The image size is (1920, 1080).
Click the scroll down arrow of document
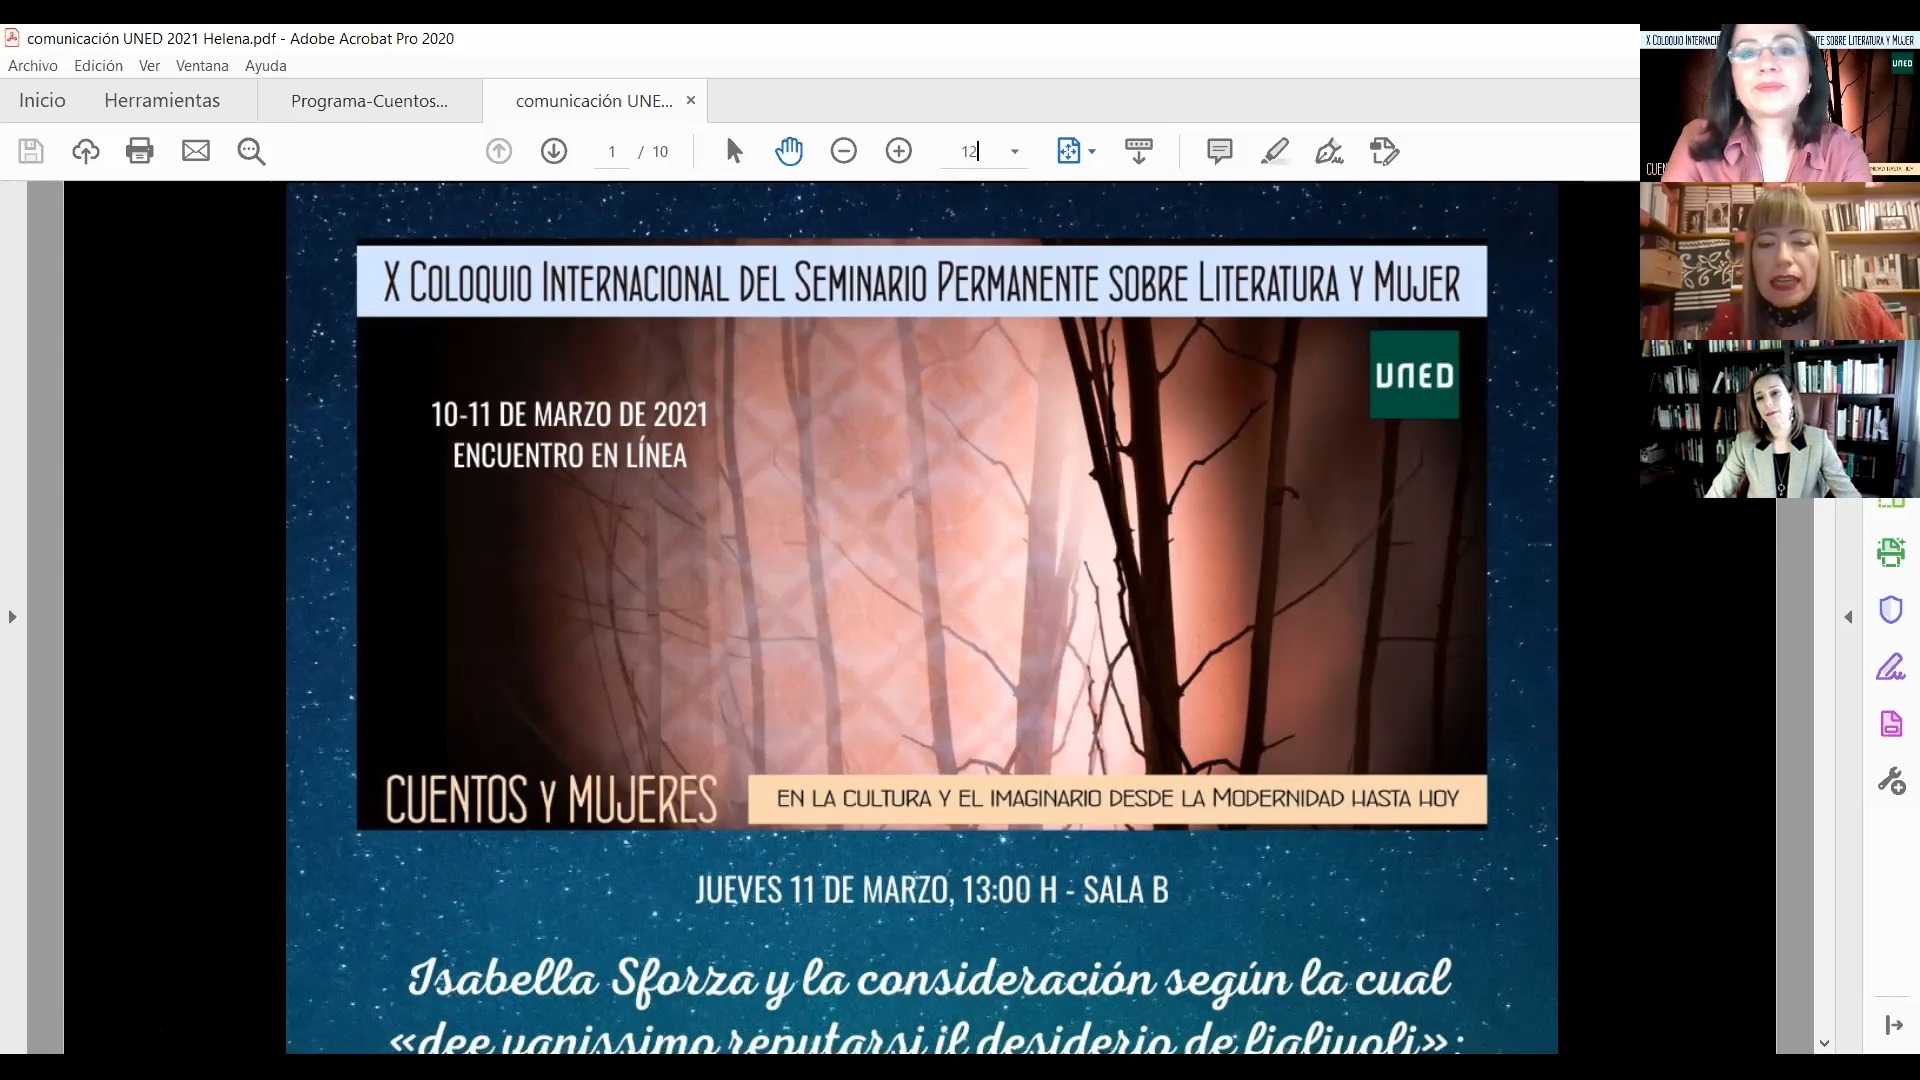coord(1825,1043)
